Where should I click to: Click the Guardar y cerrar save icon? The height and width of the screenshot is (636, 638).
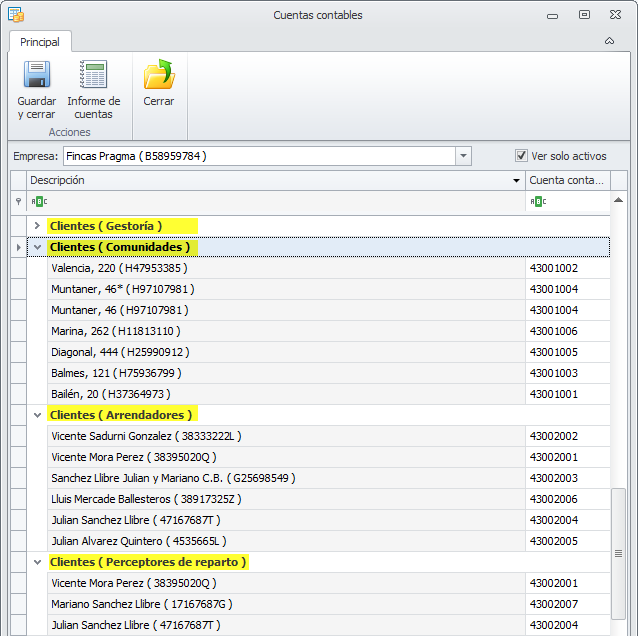coord(36,76)
